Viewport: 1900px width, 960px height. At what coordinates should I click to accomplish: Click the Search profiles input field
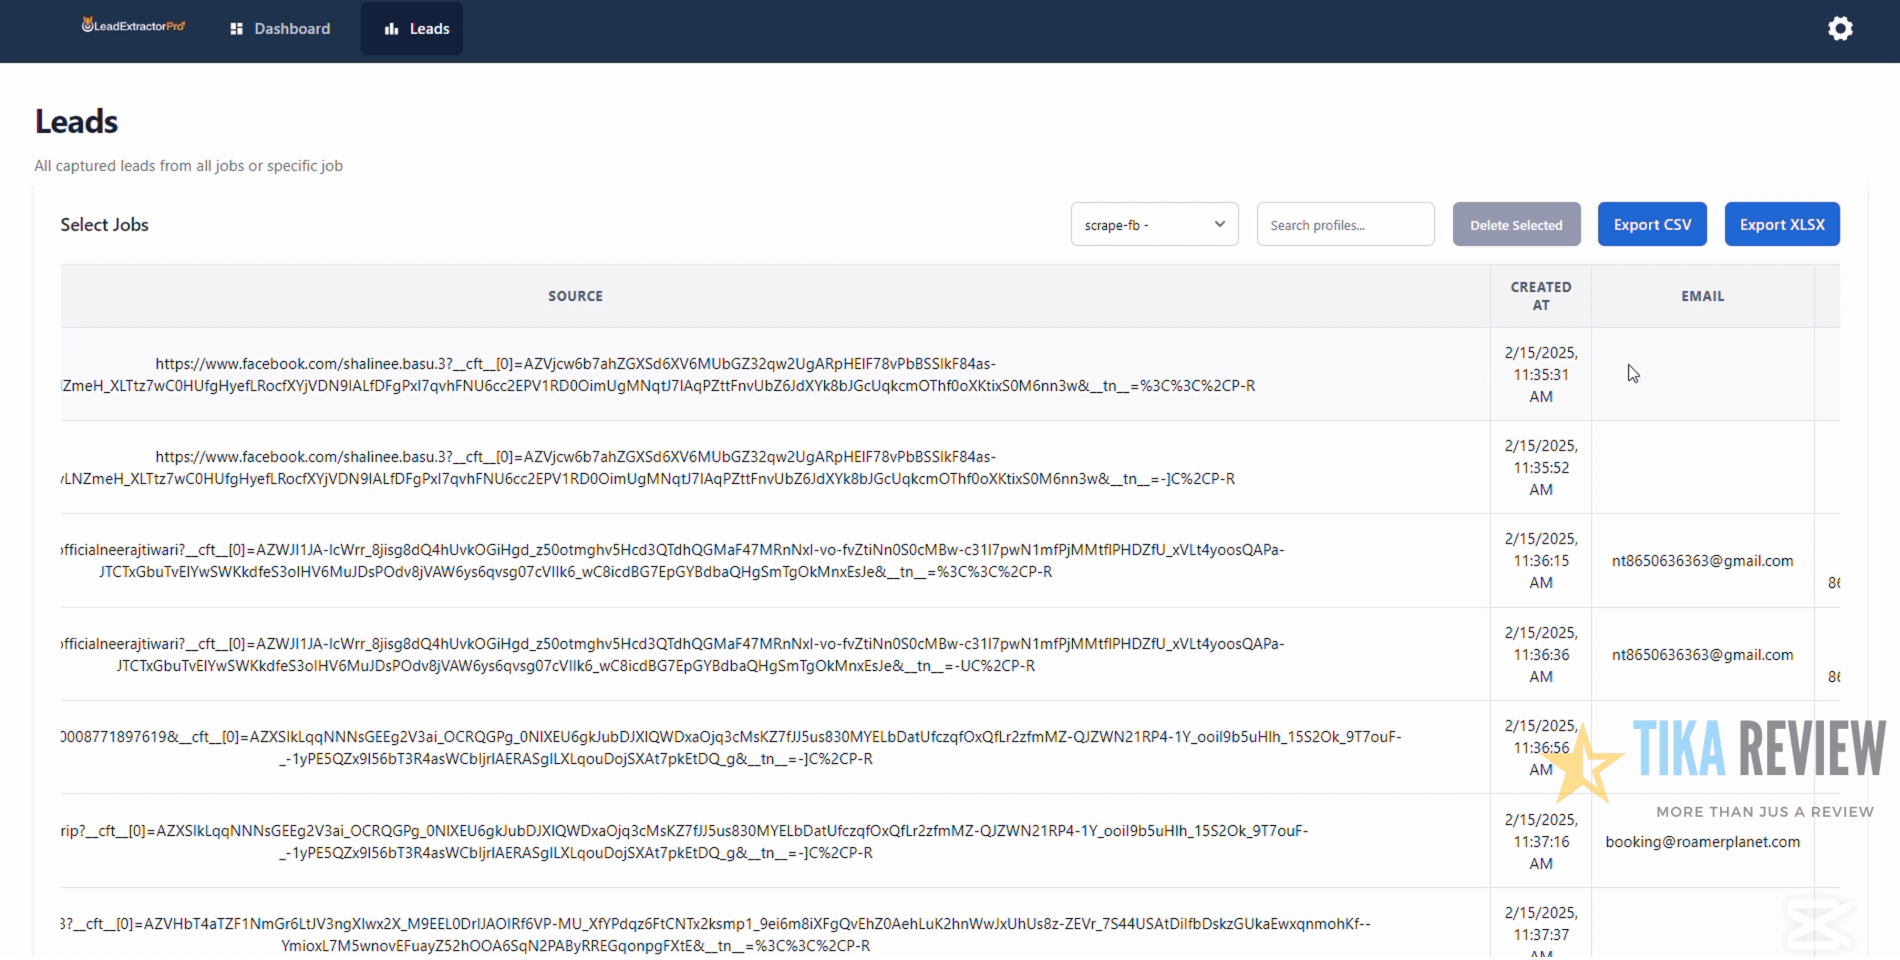point(1344,224)
